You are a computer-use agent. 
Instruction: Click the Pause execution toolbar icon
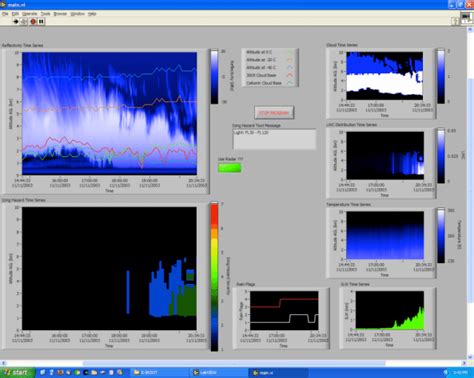41,22
